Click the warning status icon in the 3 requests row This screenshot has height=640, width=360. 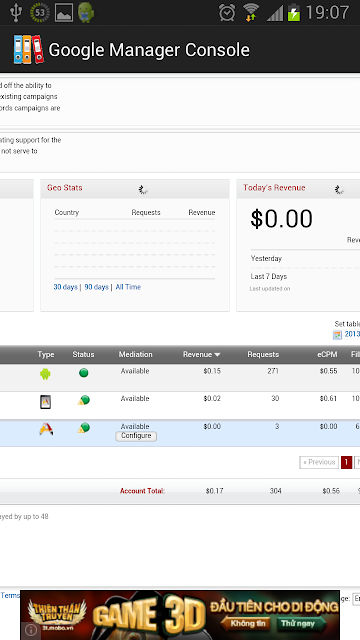click(x=83, y=428)
